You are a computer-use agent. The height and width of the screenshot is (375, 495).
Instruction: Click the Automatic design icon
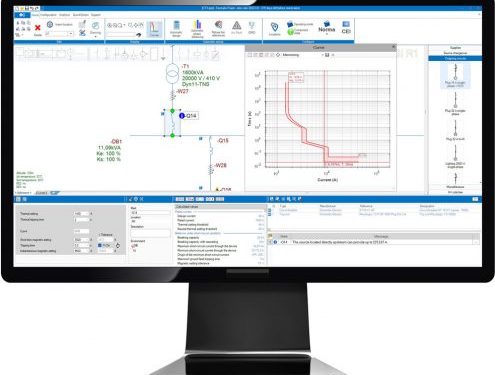pos(176,28)
